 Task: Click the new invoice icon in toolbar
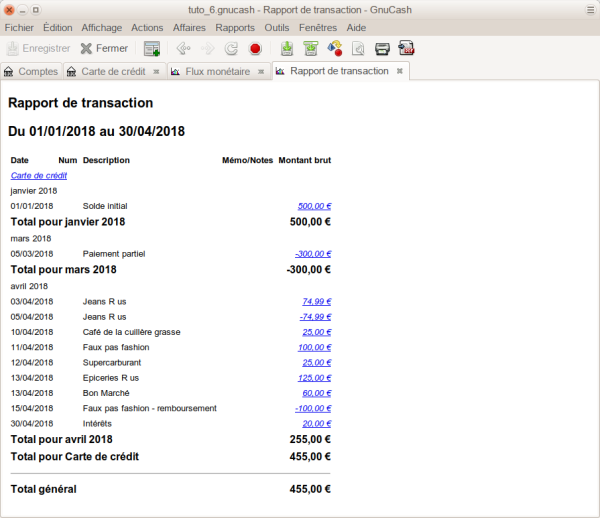tap(152, 49)
